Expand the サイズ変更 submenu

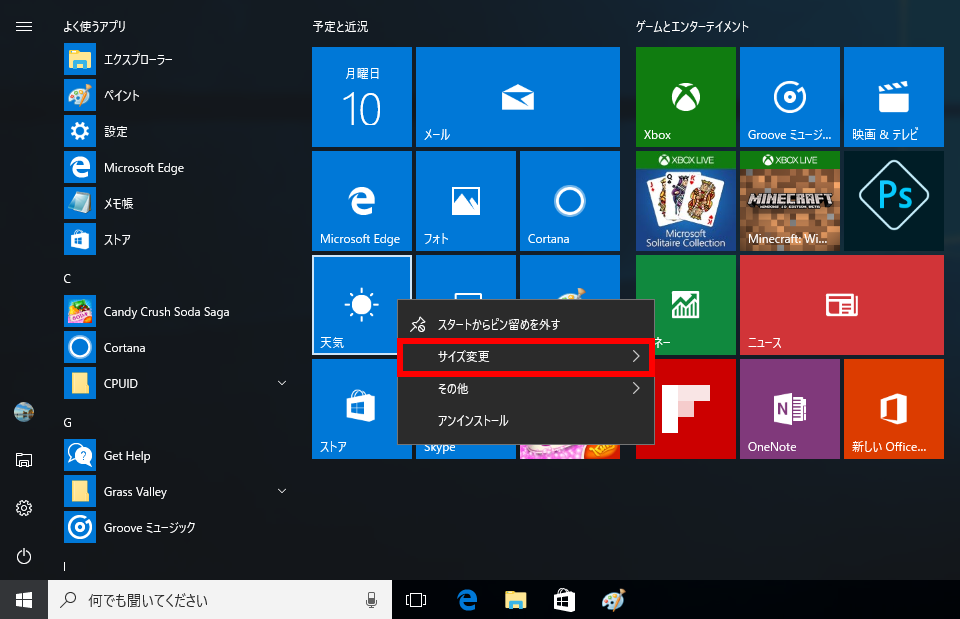(x=526, y=356)
